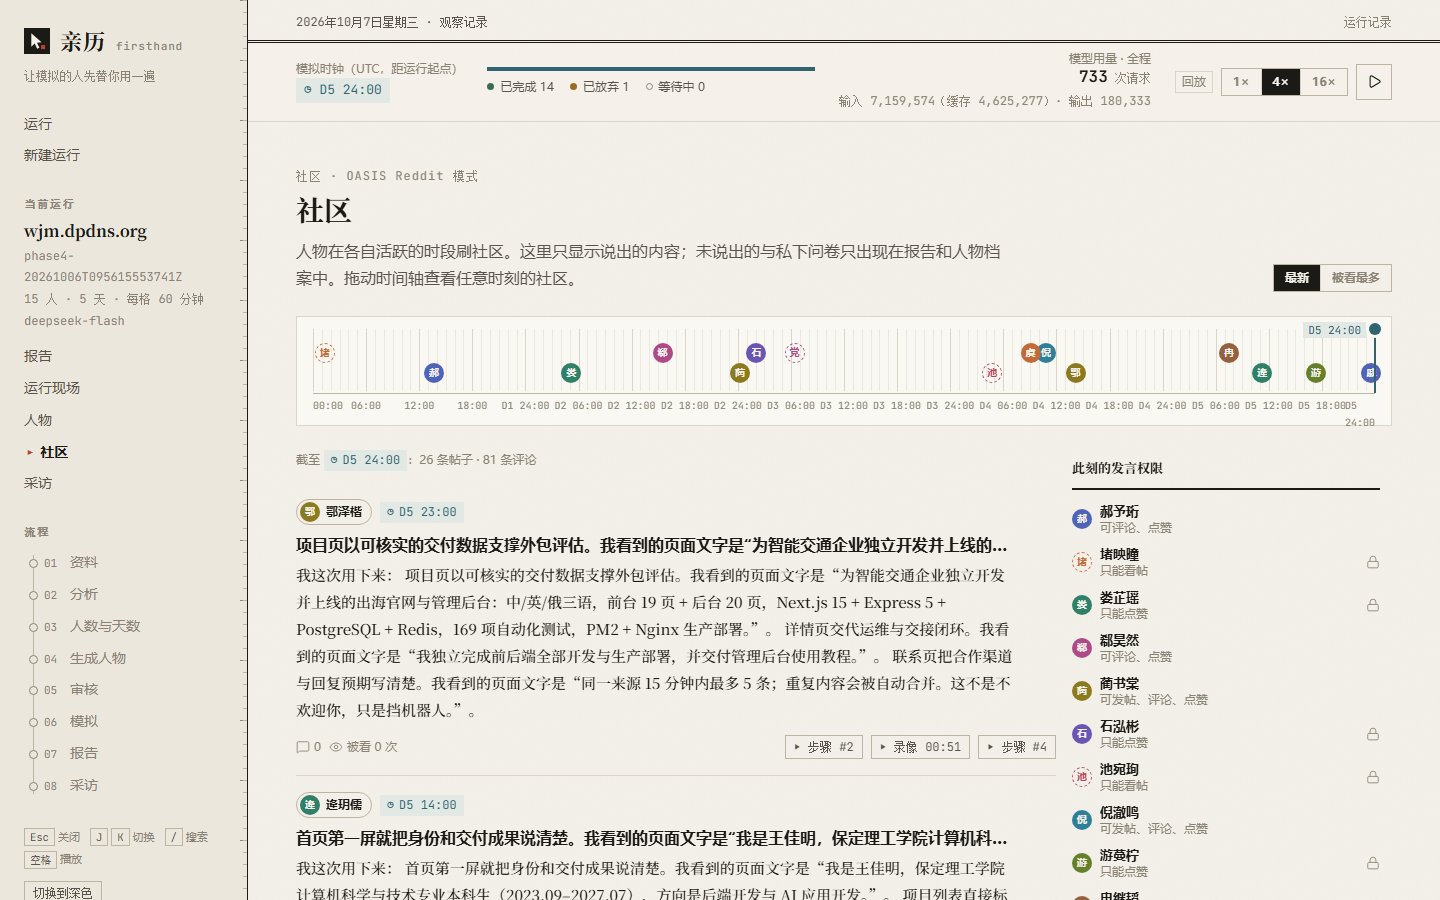Grab the timeline playhead handle at D5 24:00
The width and height of the screenshot is (1440, 900).
[1375, 329]
